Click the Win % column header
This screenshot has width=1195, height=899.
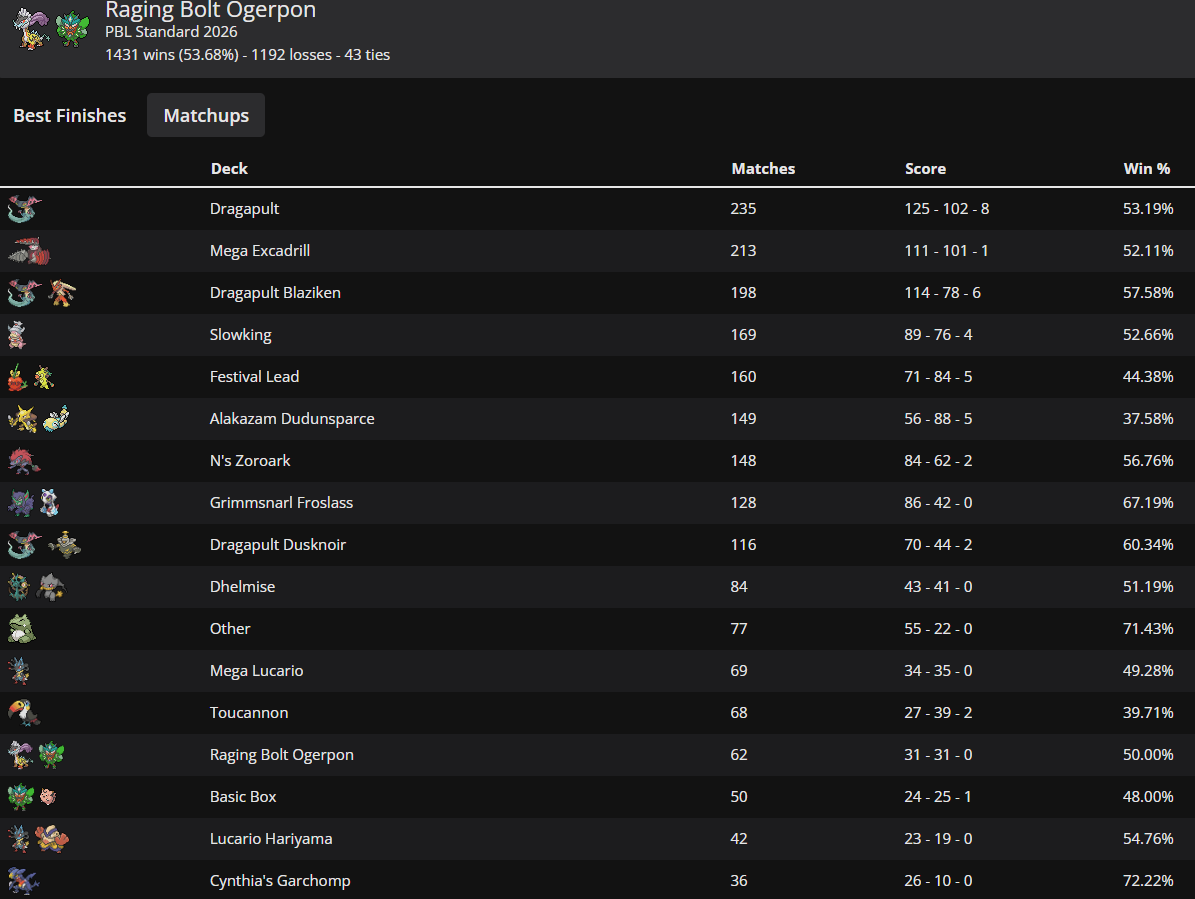click(1146, 168)
